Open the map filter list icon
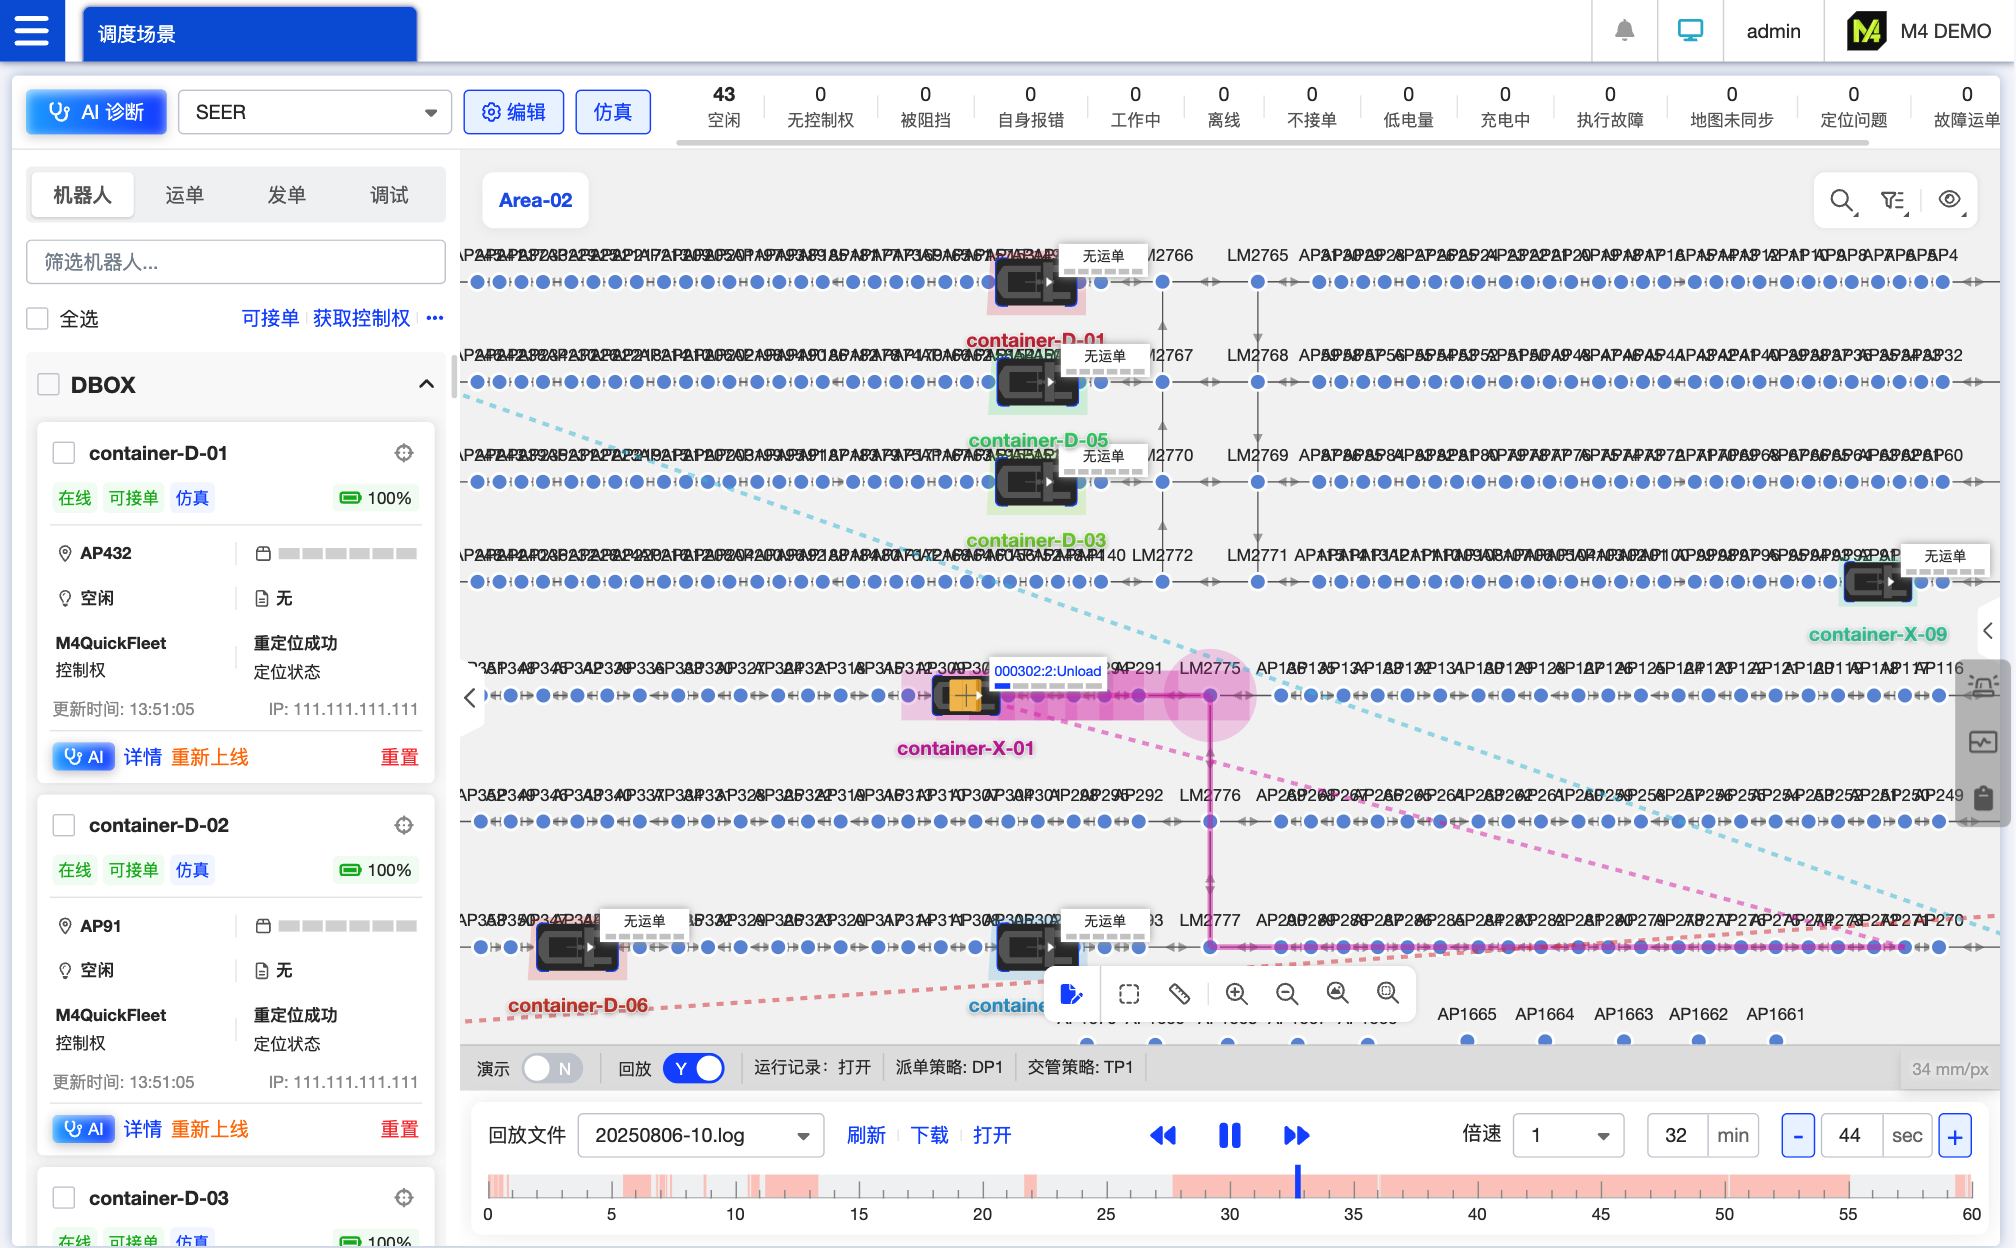The width and height of the screenshot is (2016, 1248). pos(1893,200)
